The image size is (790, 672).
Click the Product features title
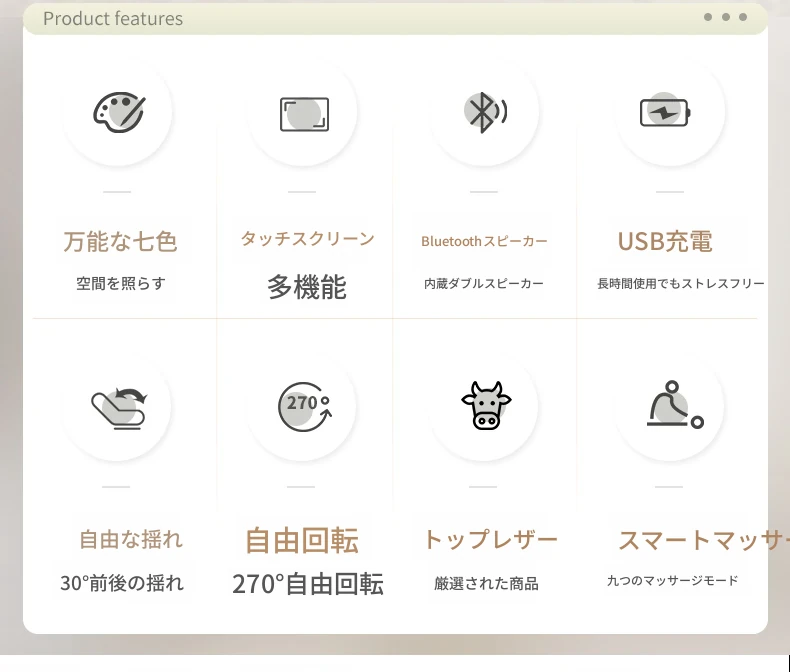click(x=113, y=19)
